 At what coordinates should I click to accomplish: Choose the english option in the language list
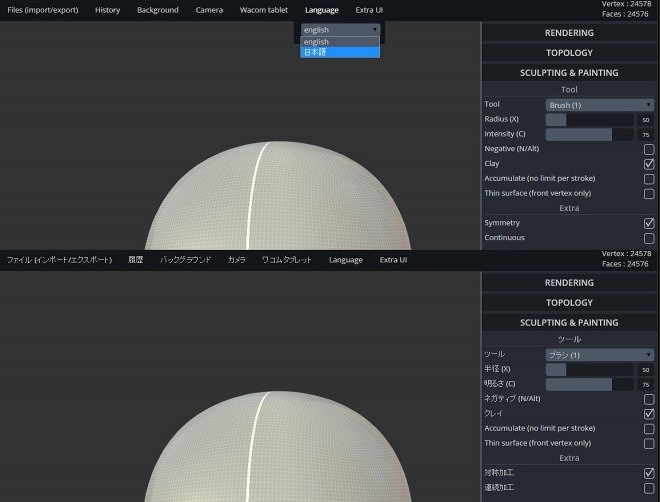pos(340,42)
